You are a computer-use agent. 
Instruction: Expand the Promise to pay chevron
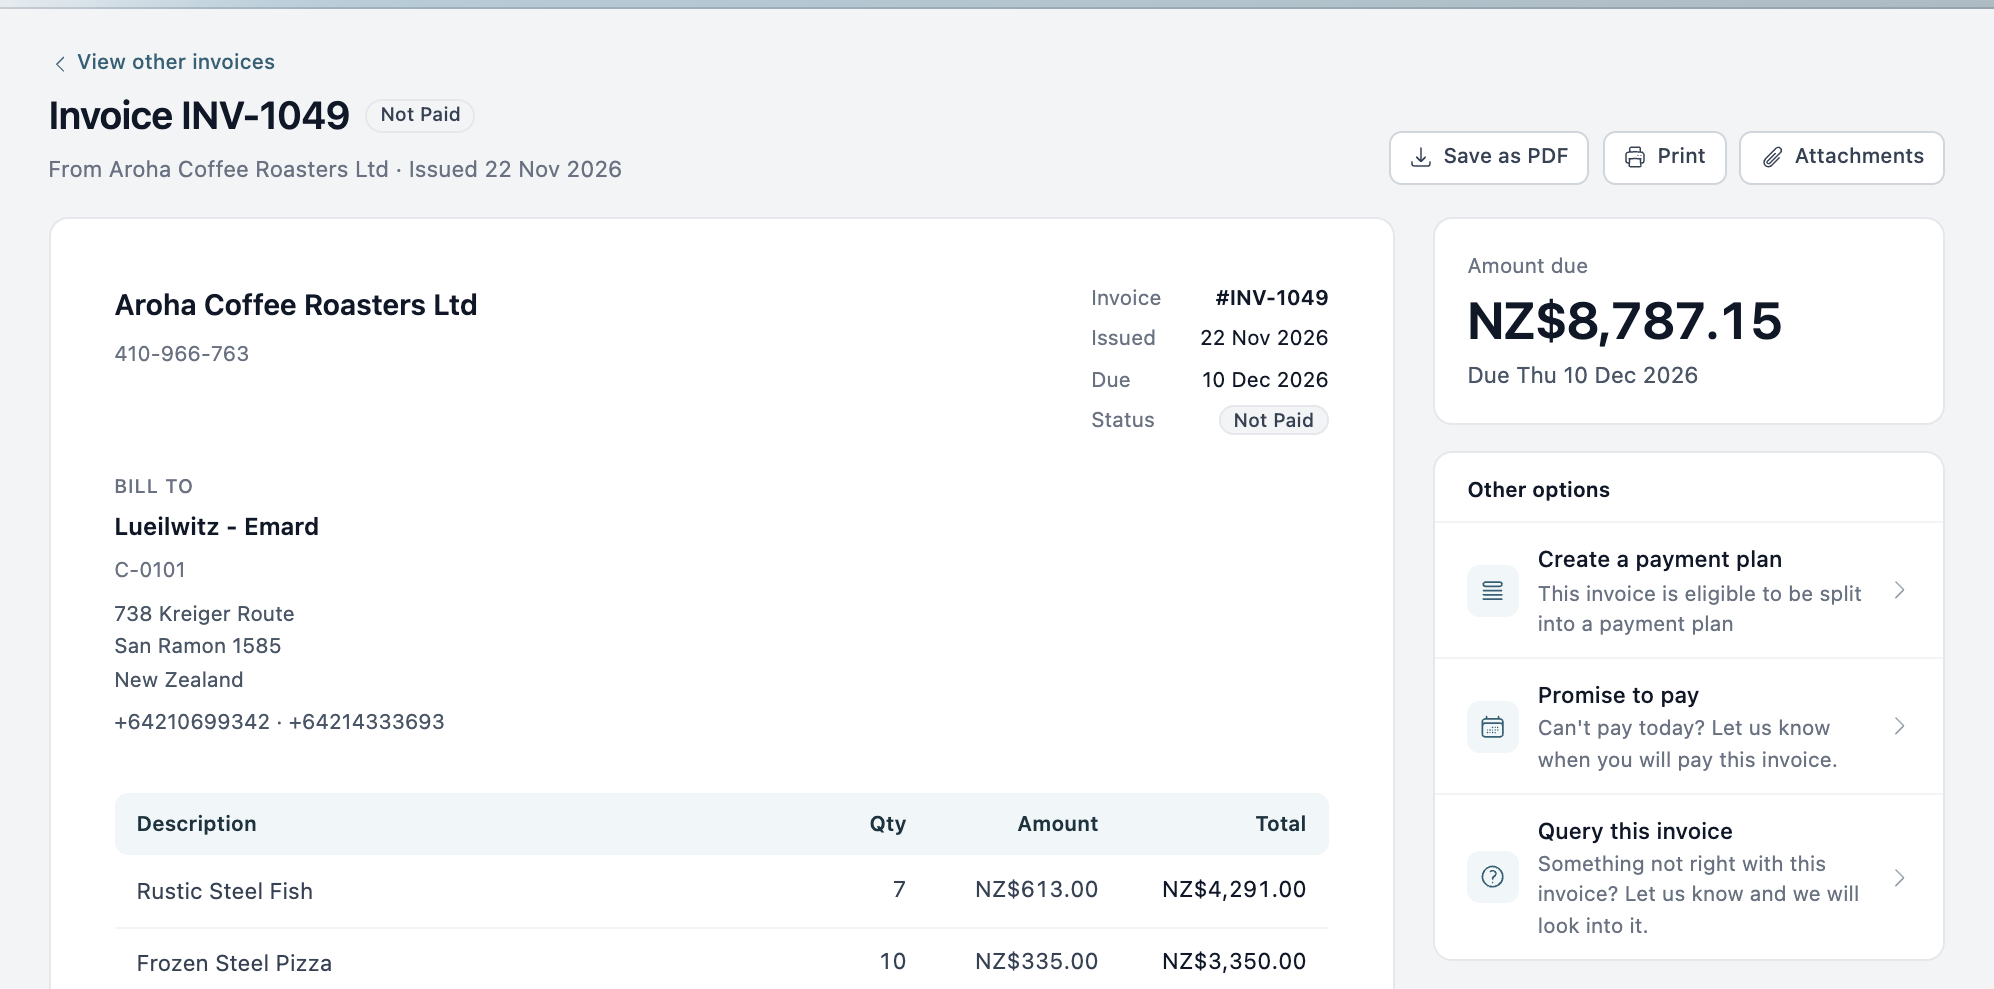[x=1899, y=726]
